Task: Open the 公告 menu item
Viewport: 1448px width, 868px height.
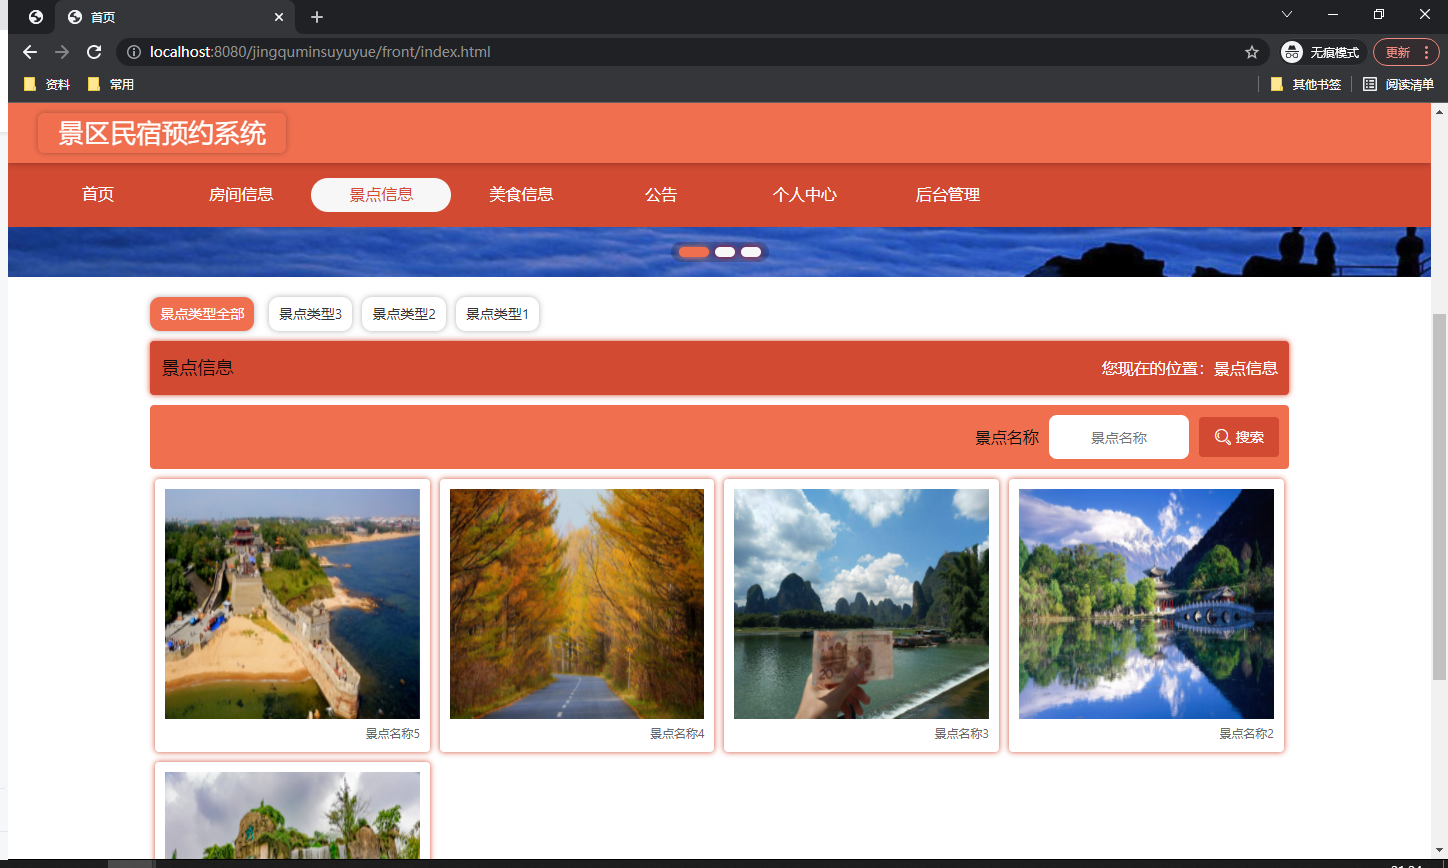Action: [661, 195]
